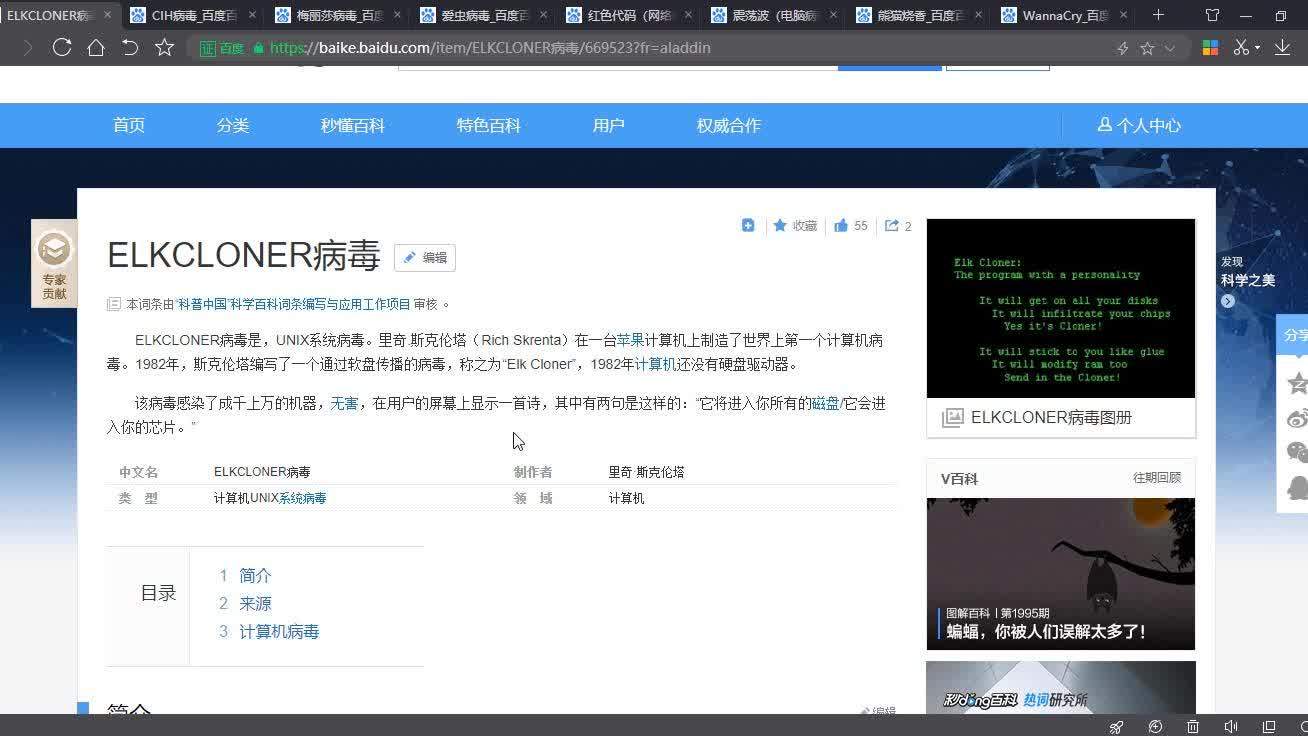Open the dropdown arrow beside the scissors tool
The height and width of the screenshot is (736, 1308).
[1257, 46]
